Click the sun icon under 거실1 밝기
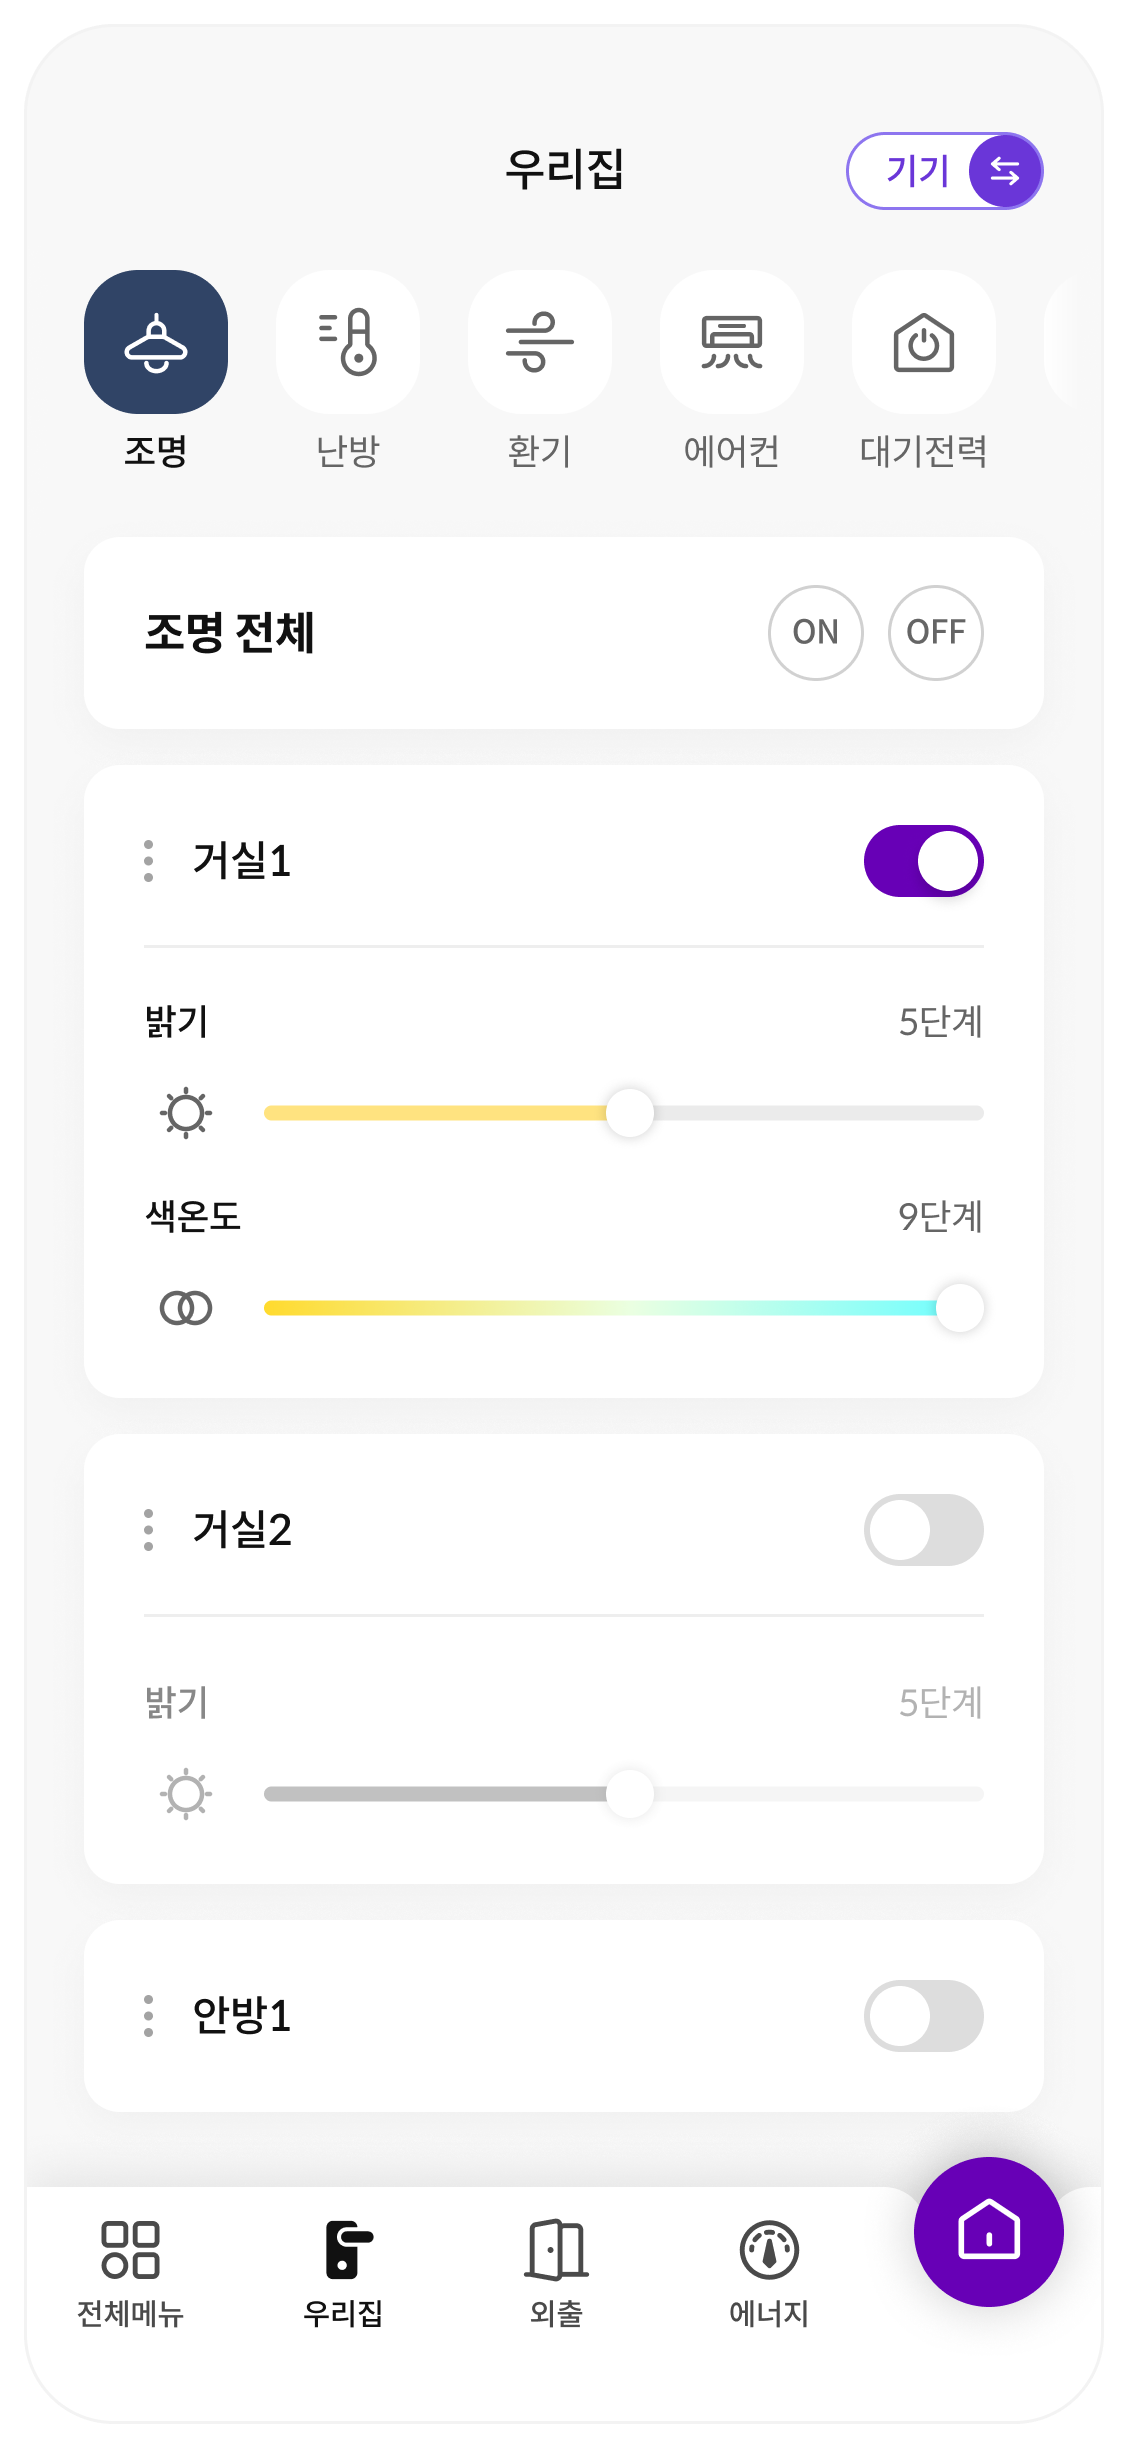The height and width of the screenshot is (2448, 1128). pyautogui.click(x=186, y=1113)
